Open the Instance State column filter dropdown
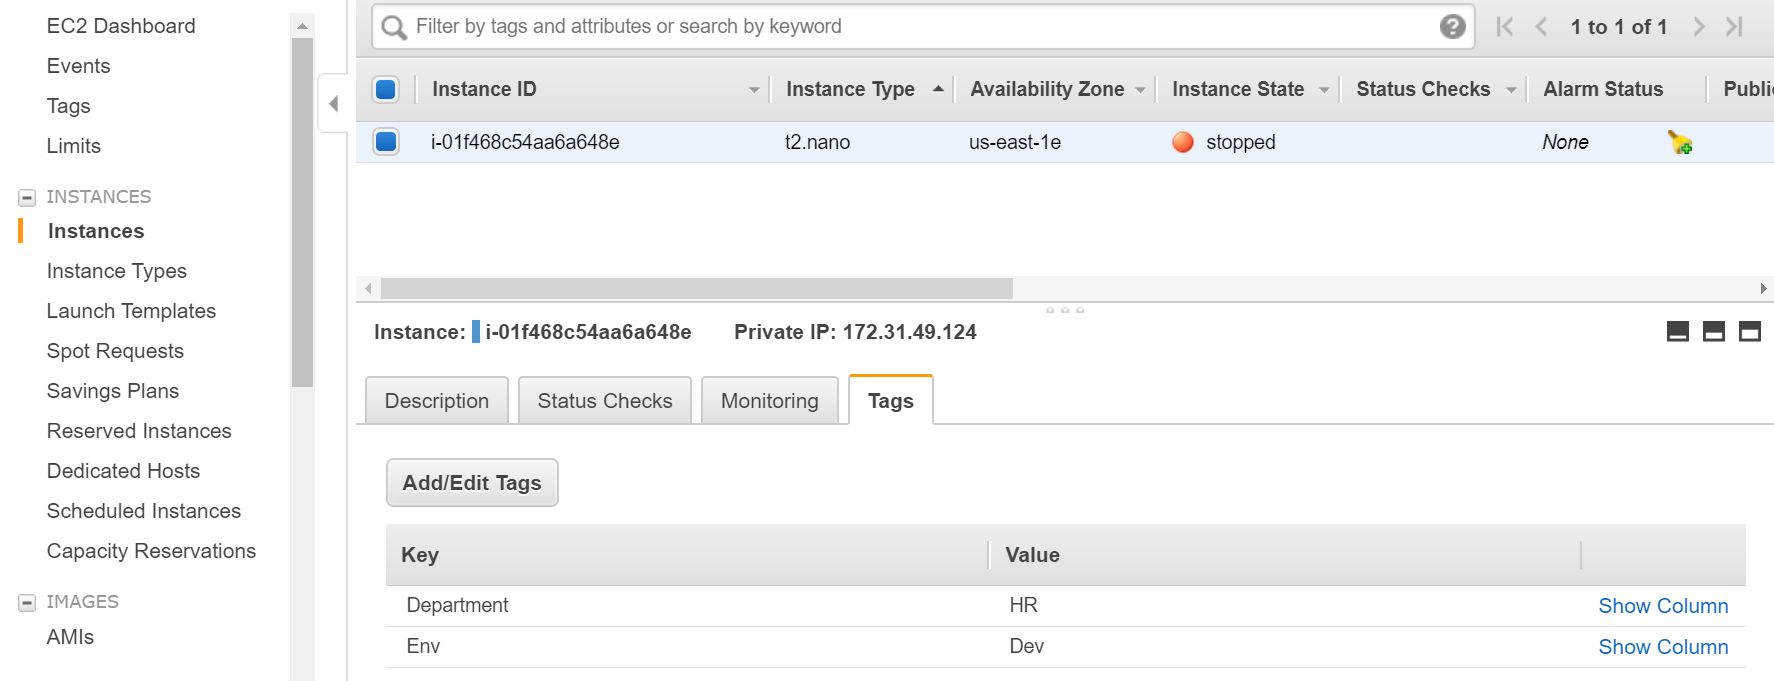Viewport: 1774px width, 681px height. (1324, 90)
